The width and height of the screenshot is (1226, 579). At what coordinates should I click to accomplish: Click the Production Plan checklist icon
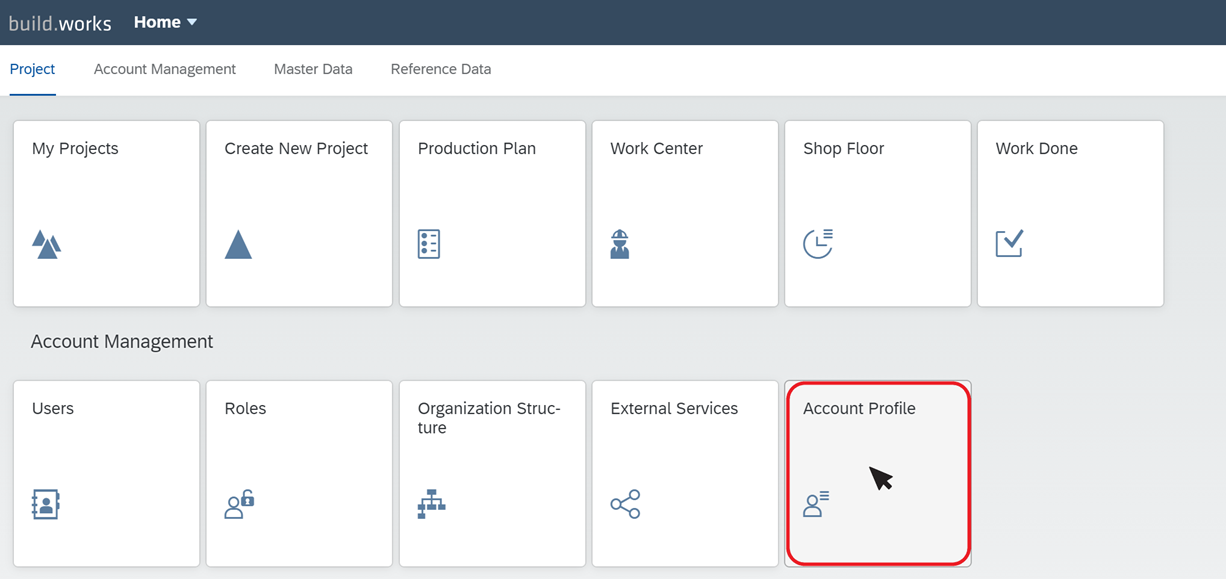pos(429,244)
